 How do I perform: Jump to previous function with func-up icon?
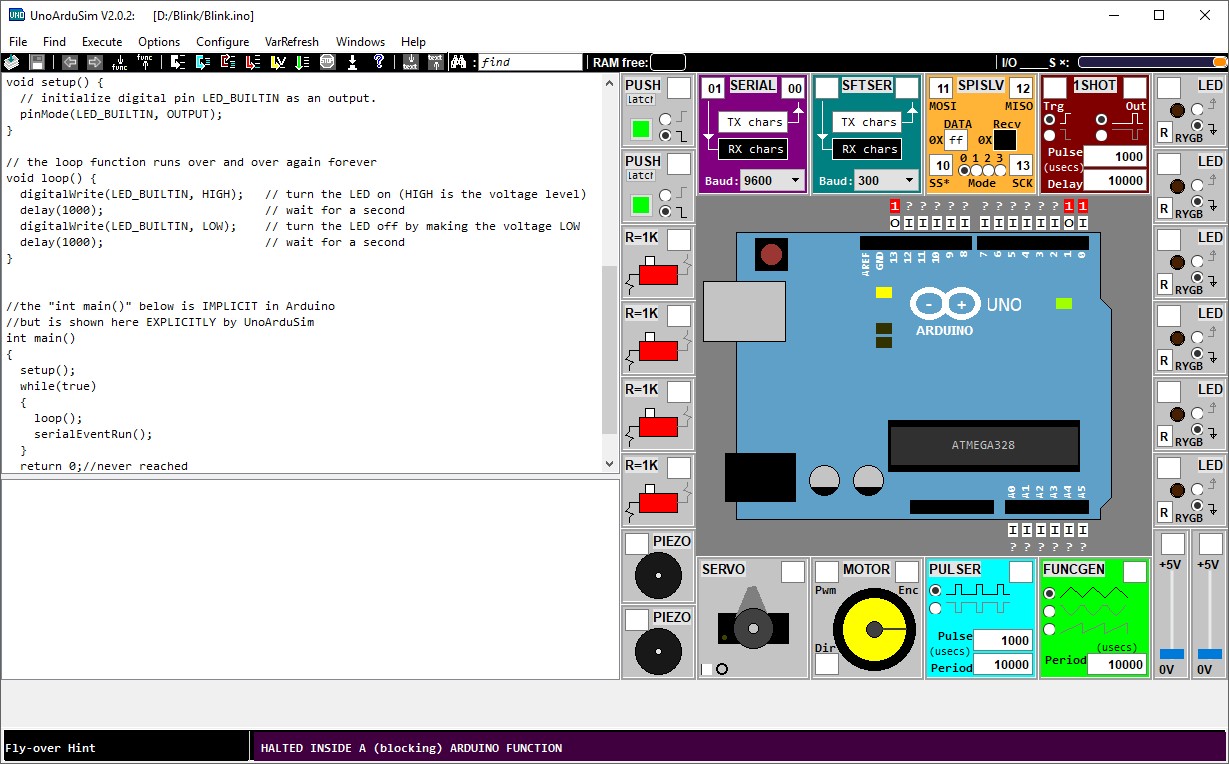[x=145, y=62]
